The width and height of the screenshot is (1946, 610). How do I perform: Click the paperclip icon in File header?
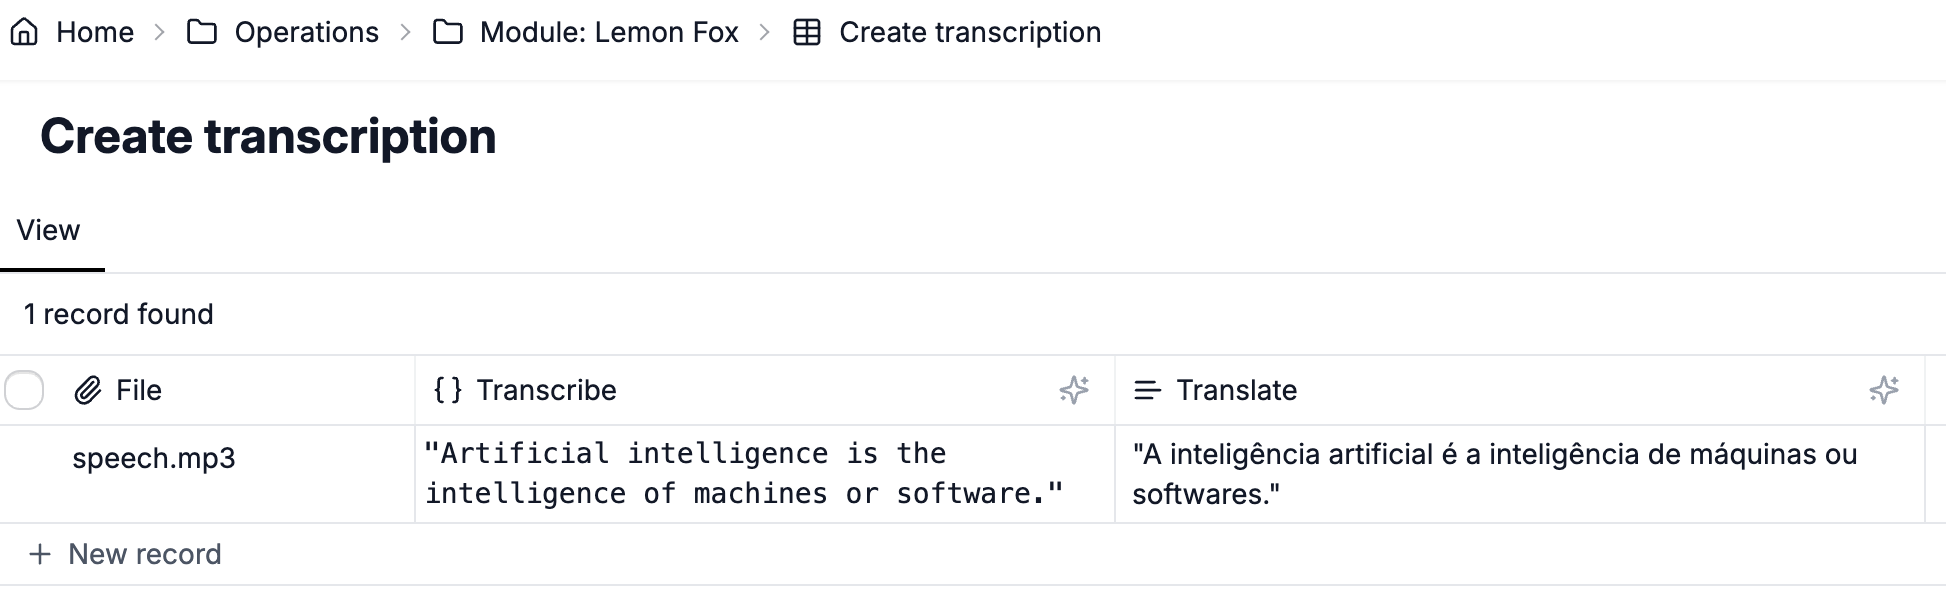(x=88, y=390)
